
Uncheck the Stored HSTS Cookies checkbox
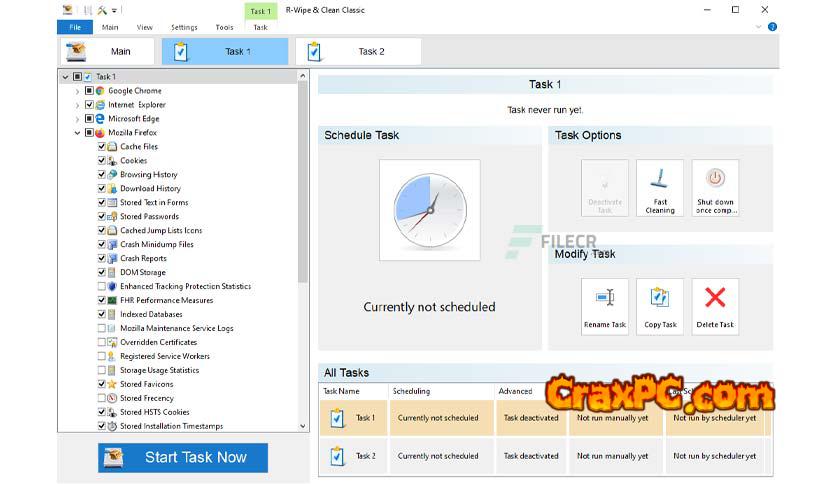click(x=101, y=412)
